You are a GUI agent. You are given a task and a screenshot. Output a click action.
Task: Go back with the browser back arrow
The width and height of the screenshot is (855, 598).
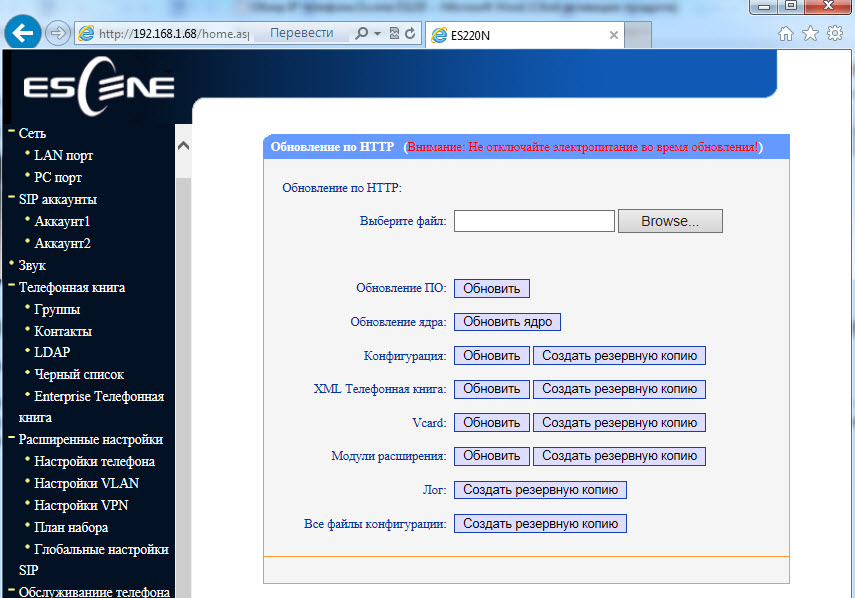tap(23, 33)
